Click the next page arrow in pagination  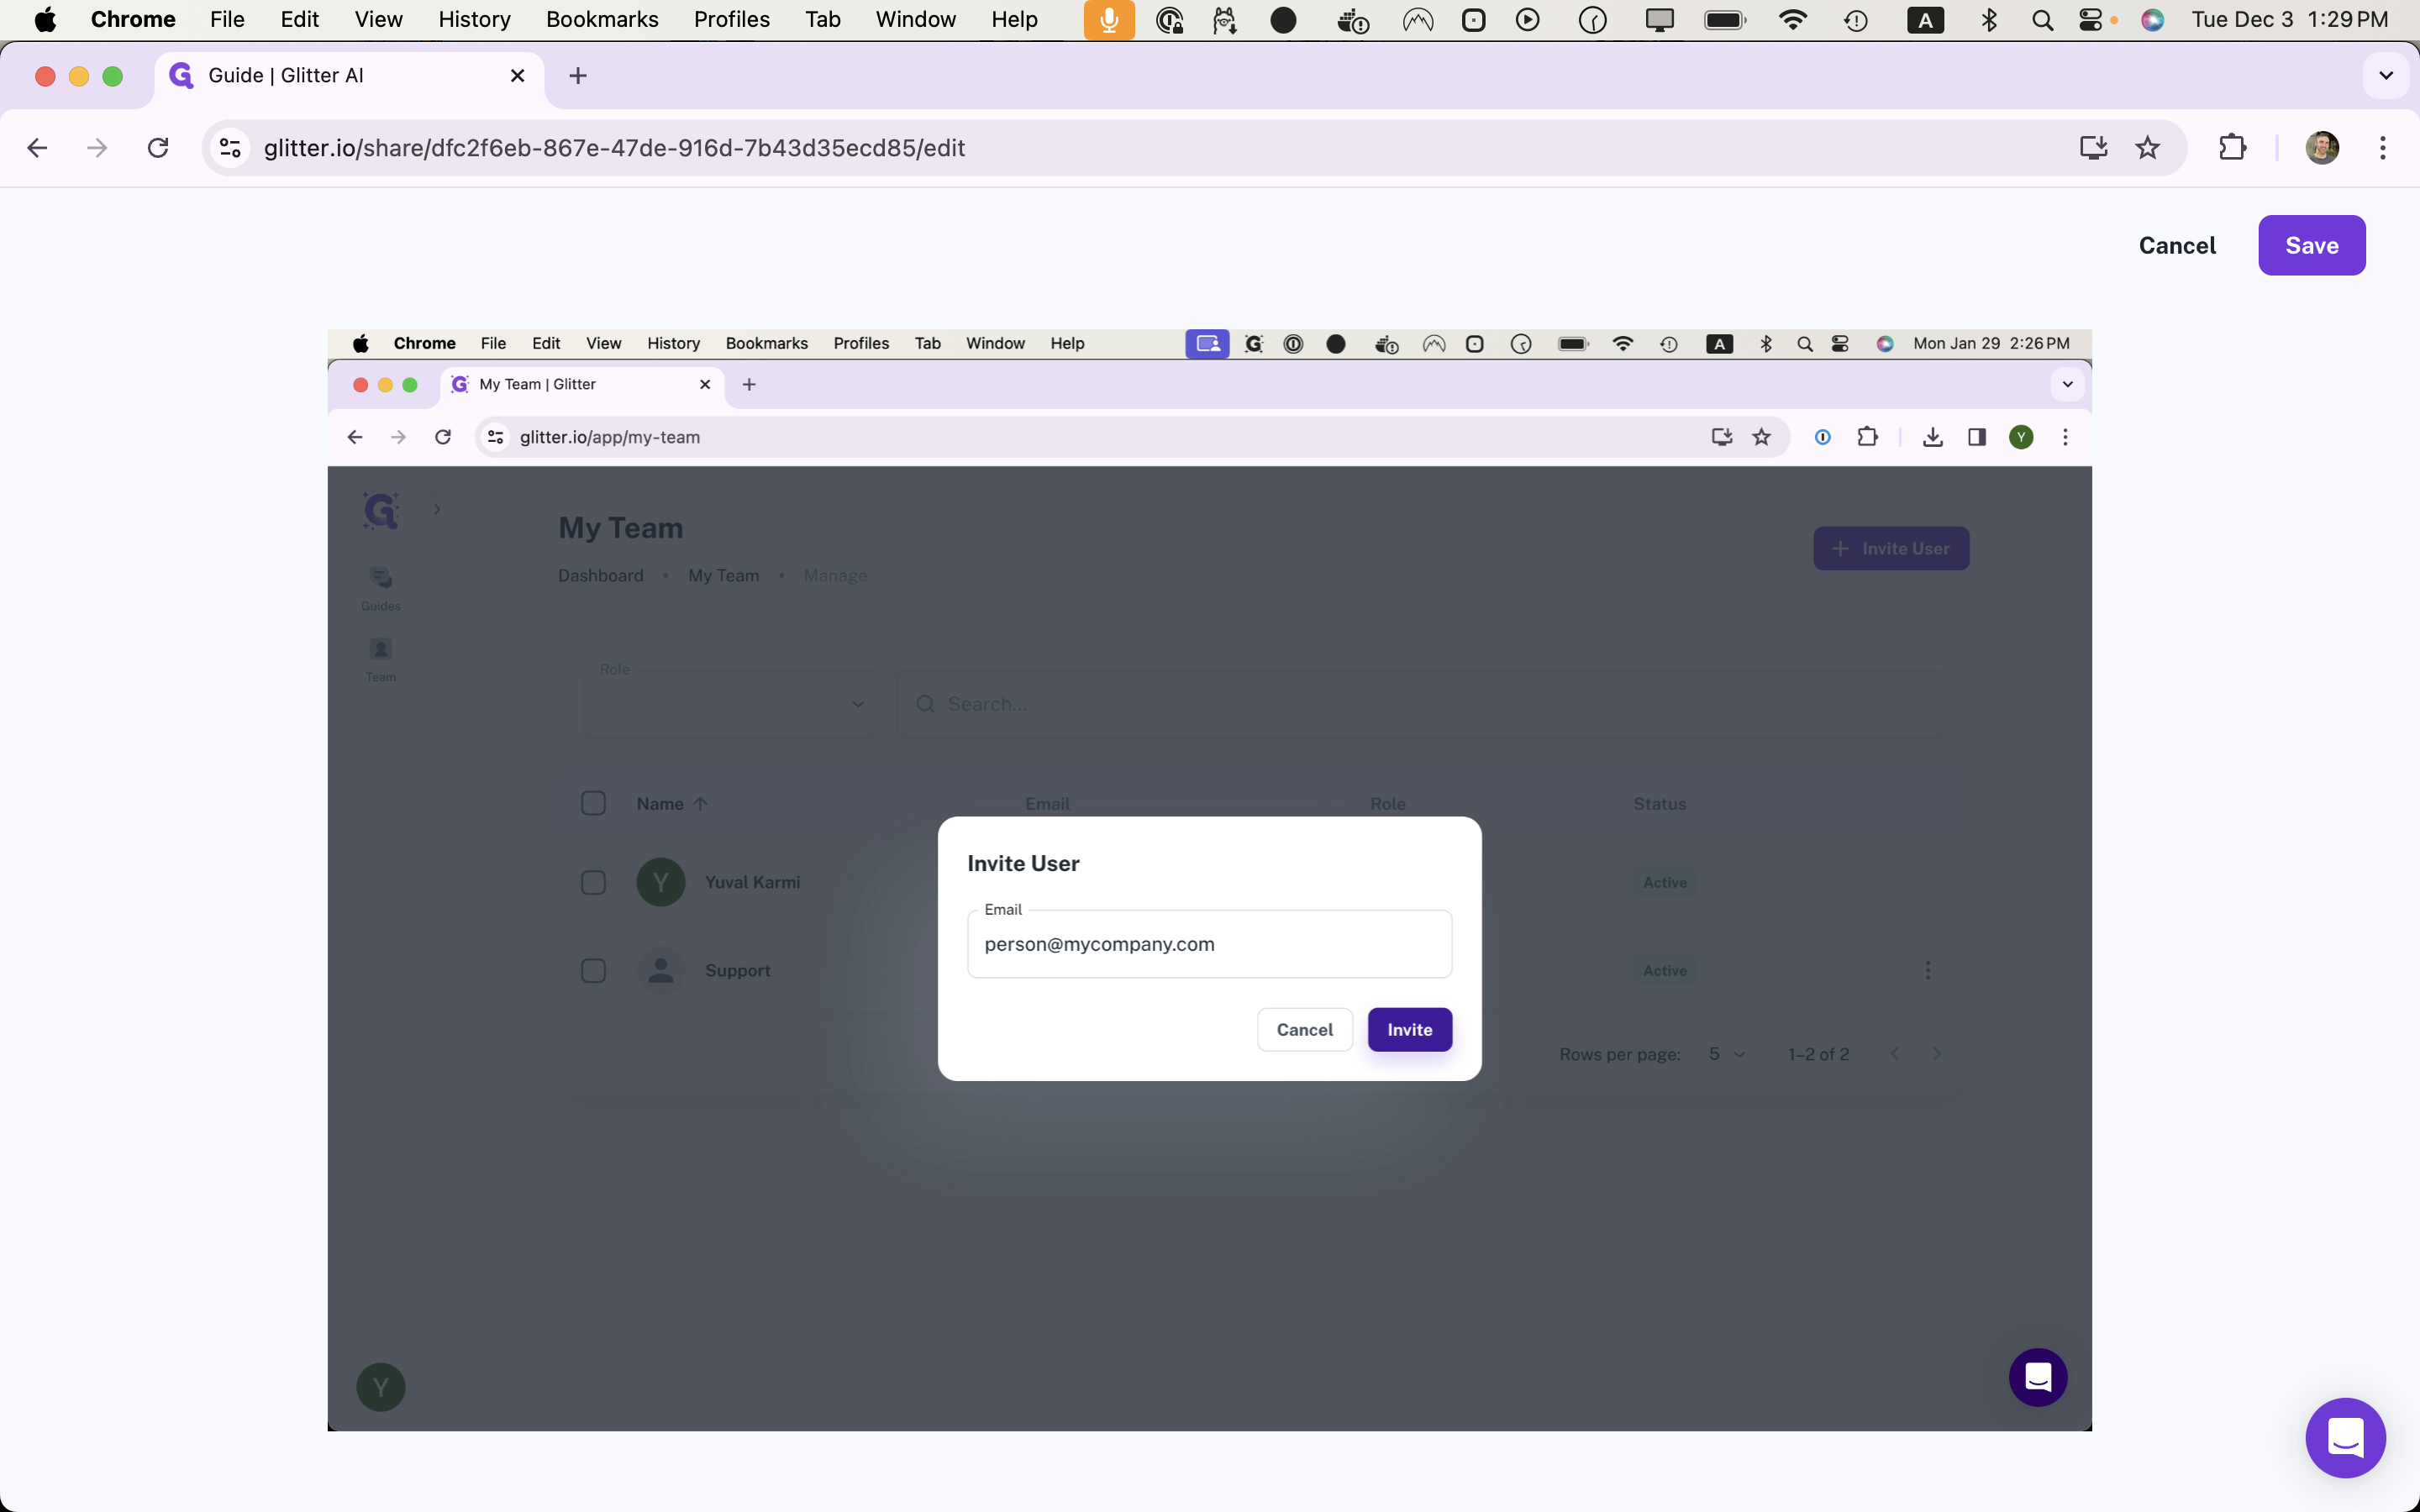(1936, 1054)
